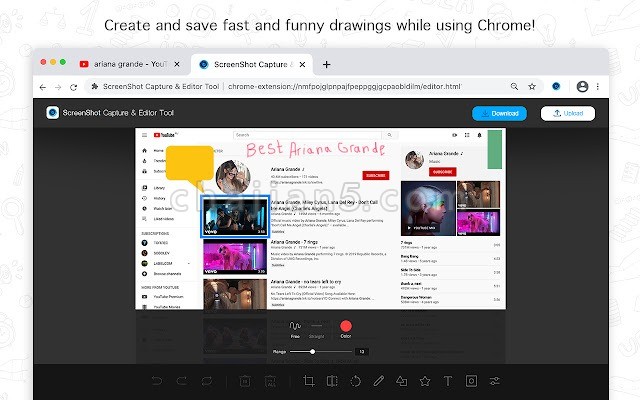Open the red Color picker

coord(346,326)
